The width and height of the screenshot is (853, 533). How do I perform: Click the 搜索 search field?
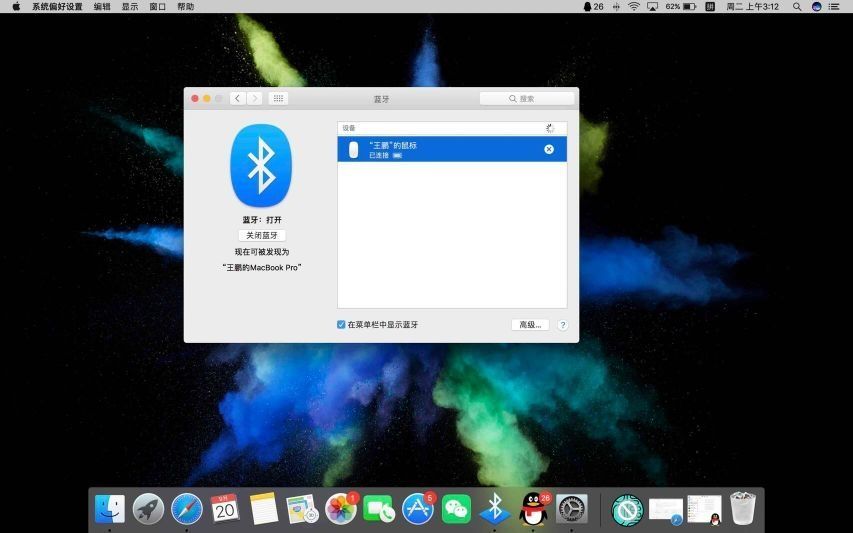(527, 98)
